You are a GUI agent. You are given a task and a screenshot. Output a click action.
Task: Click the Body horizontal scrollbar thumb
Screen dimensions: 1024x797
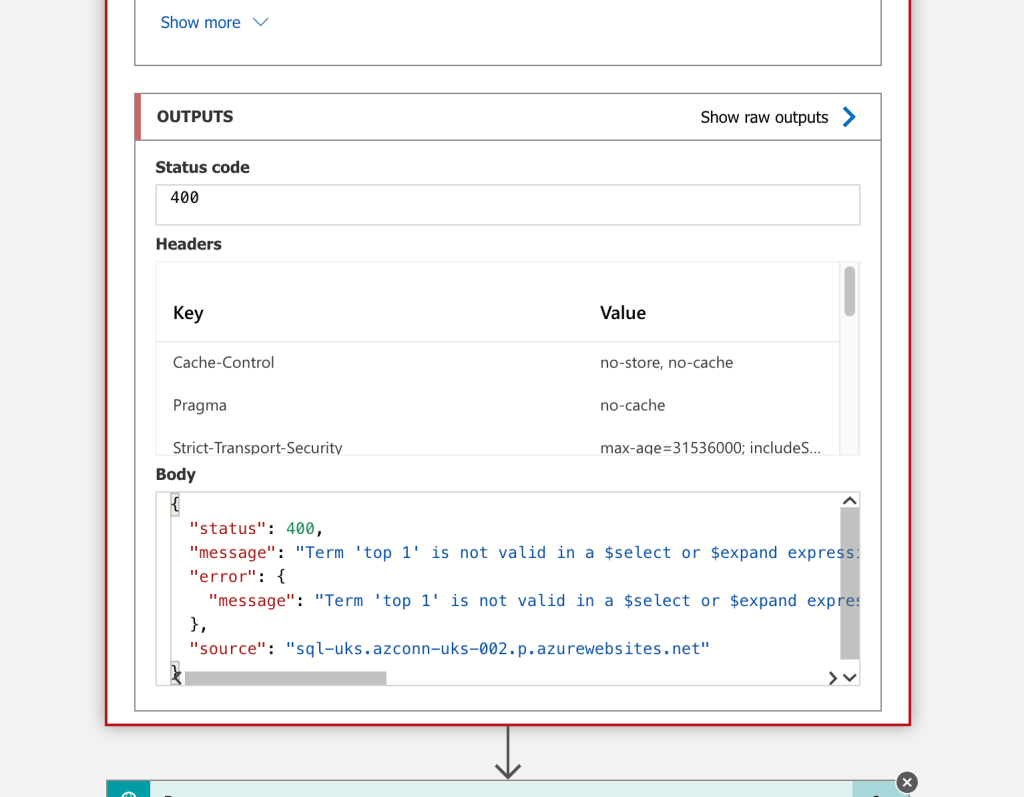click(285, 678)
